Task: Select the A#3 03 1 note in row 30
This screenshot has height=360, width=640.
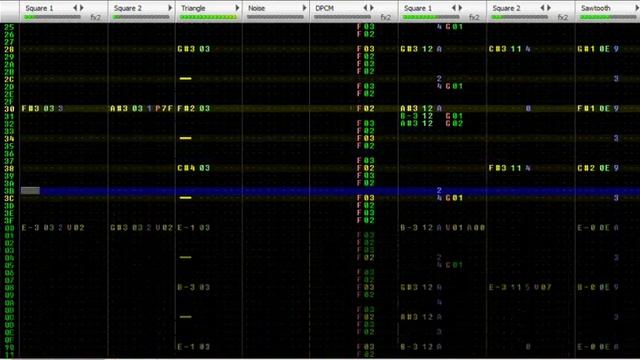Action: [x=131, y=109]
